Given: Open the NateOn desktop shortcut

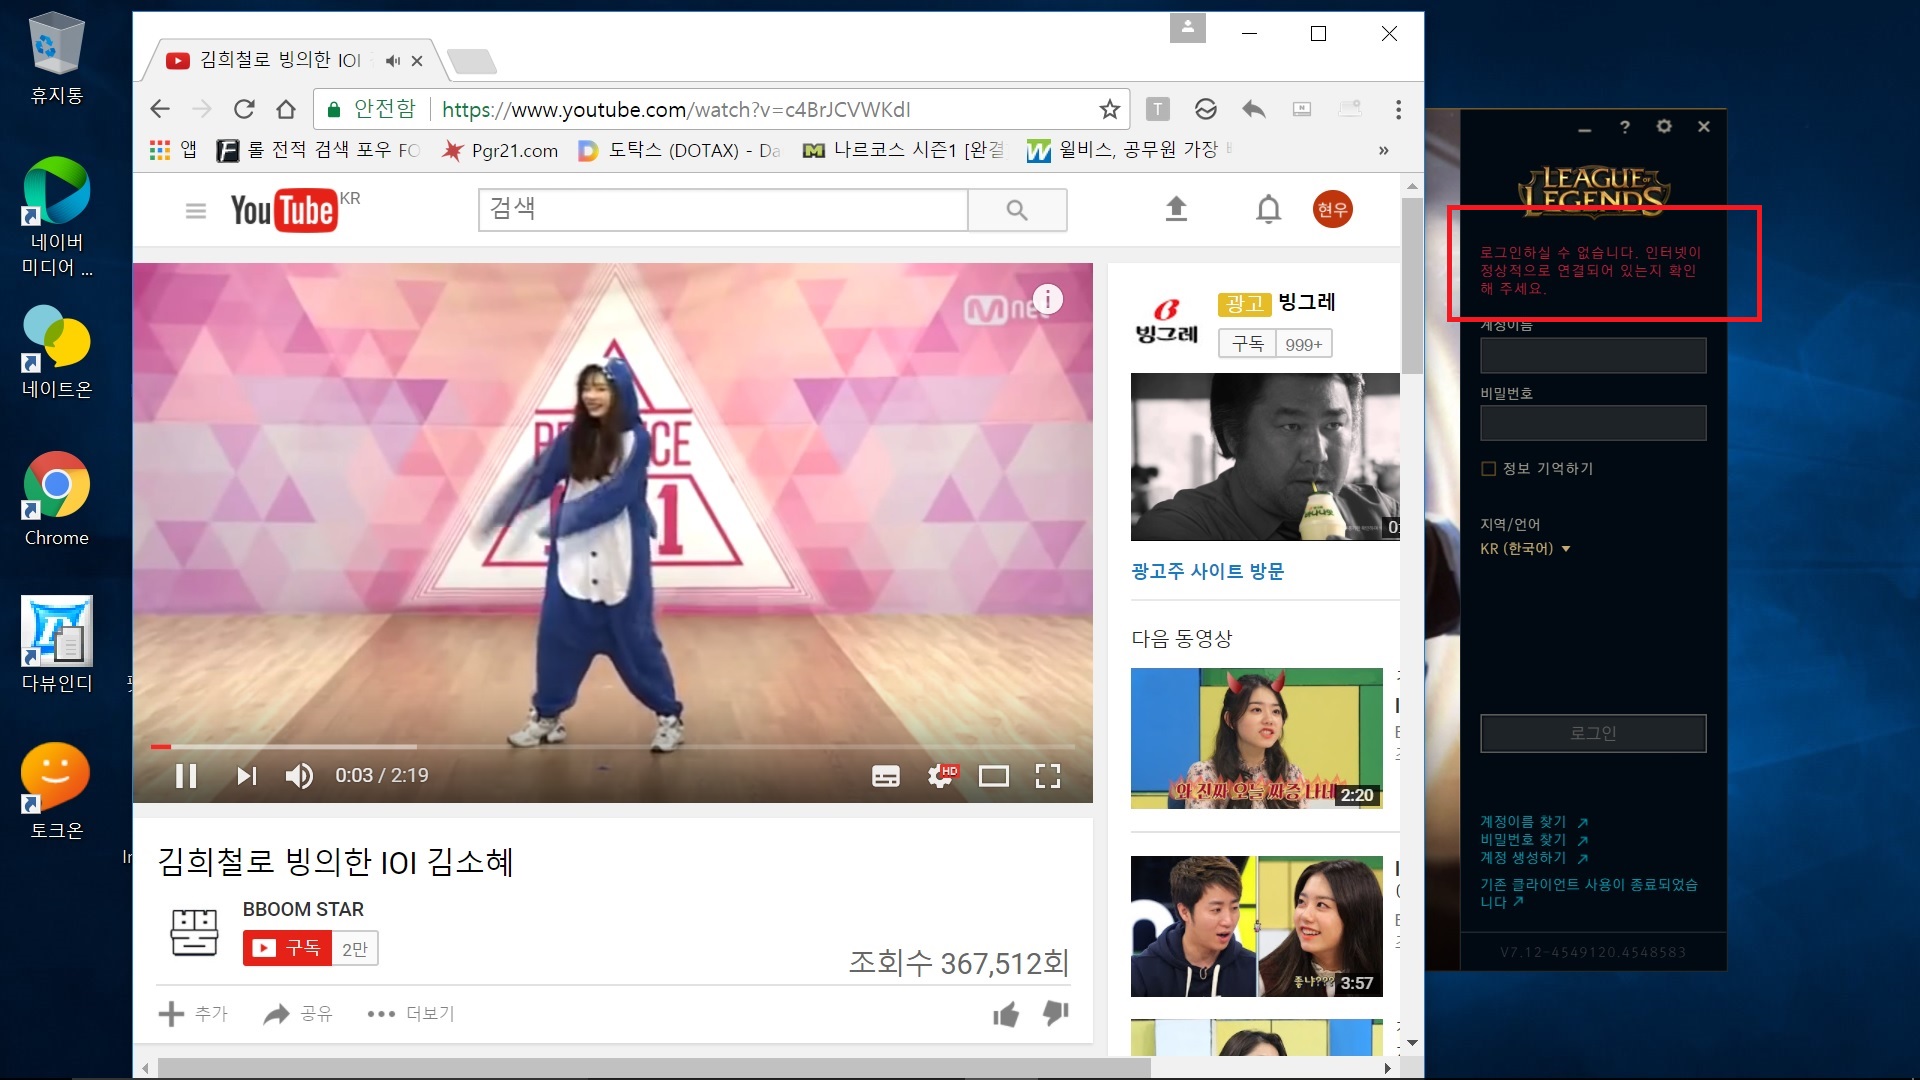Looking at the screenshot, I should tap(56, 352).
